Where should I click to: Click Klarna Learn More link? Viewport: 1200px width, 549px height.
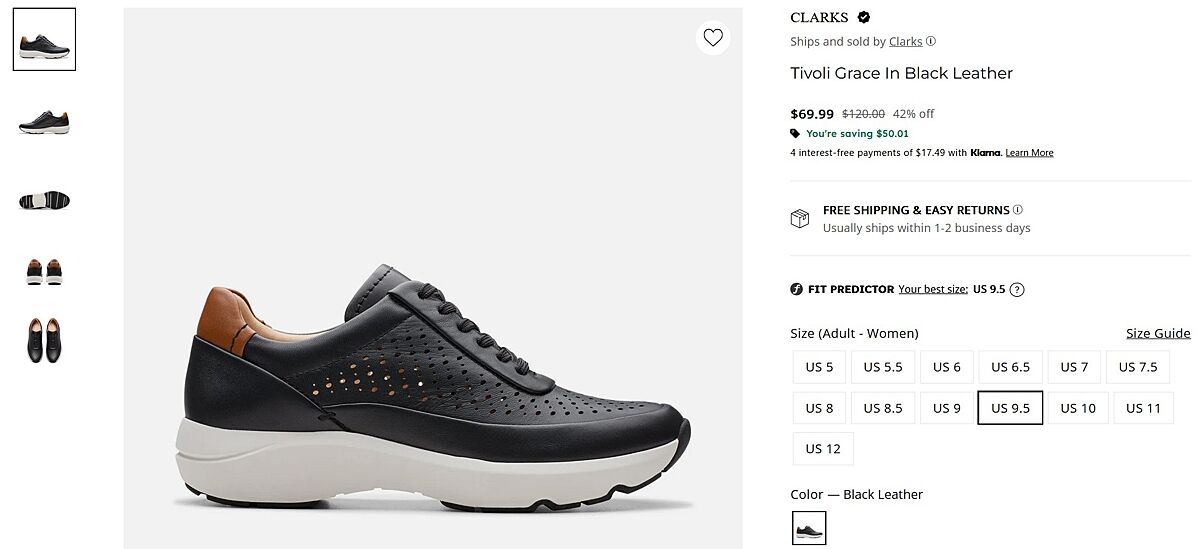click(x=1029, y=153)
